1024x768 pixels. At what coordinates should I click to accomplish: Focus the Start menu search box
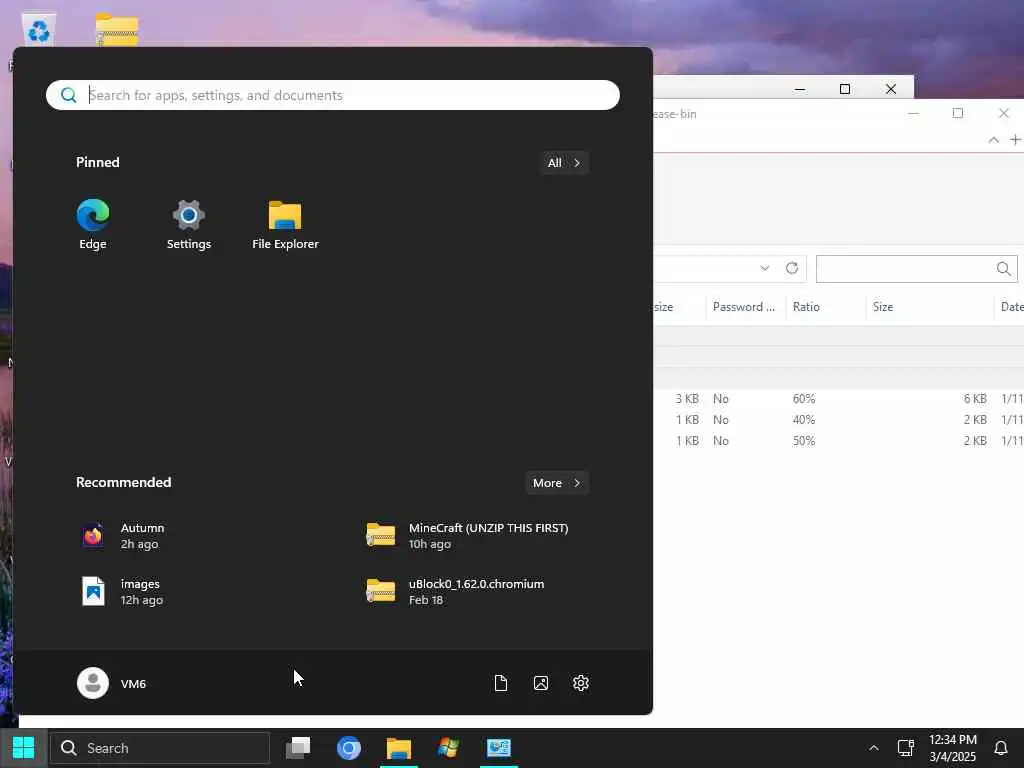pyautogui.click(x=333, y=95)
